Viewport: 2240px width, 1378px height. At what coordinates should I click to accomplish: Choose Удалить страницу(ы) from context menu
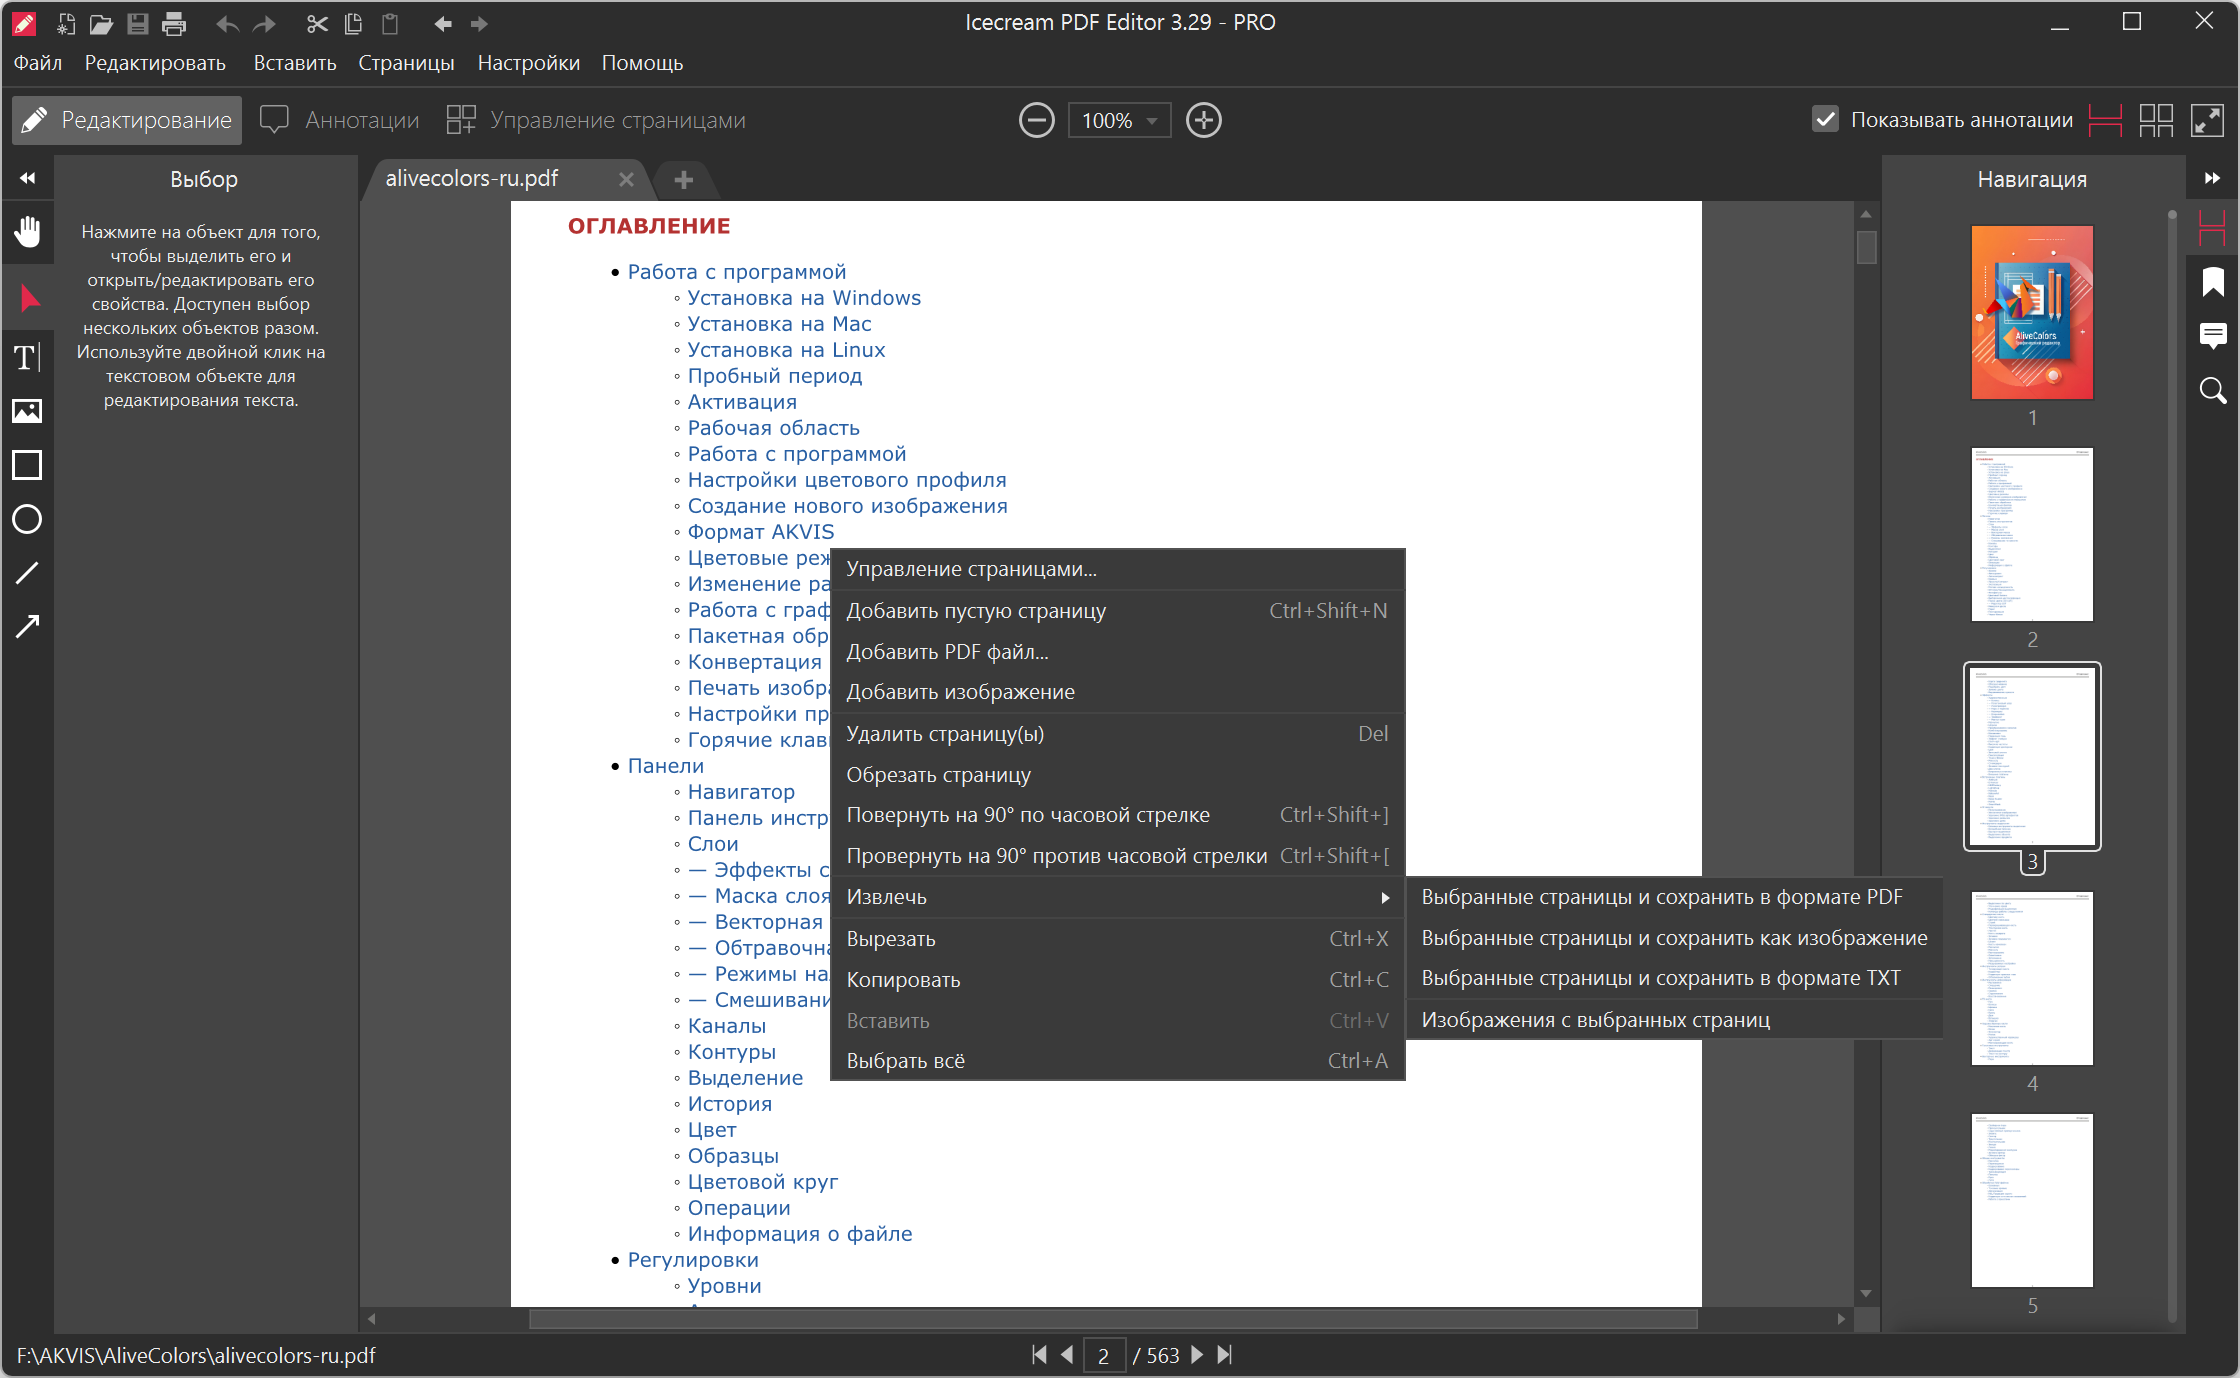[x=945, y=734]
